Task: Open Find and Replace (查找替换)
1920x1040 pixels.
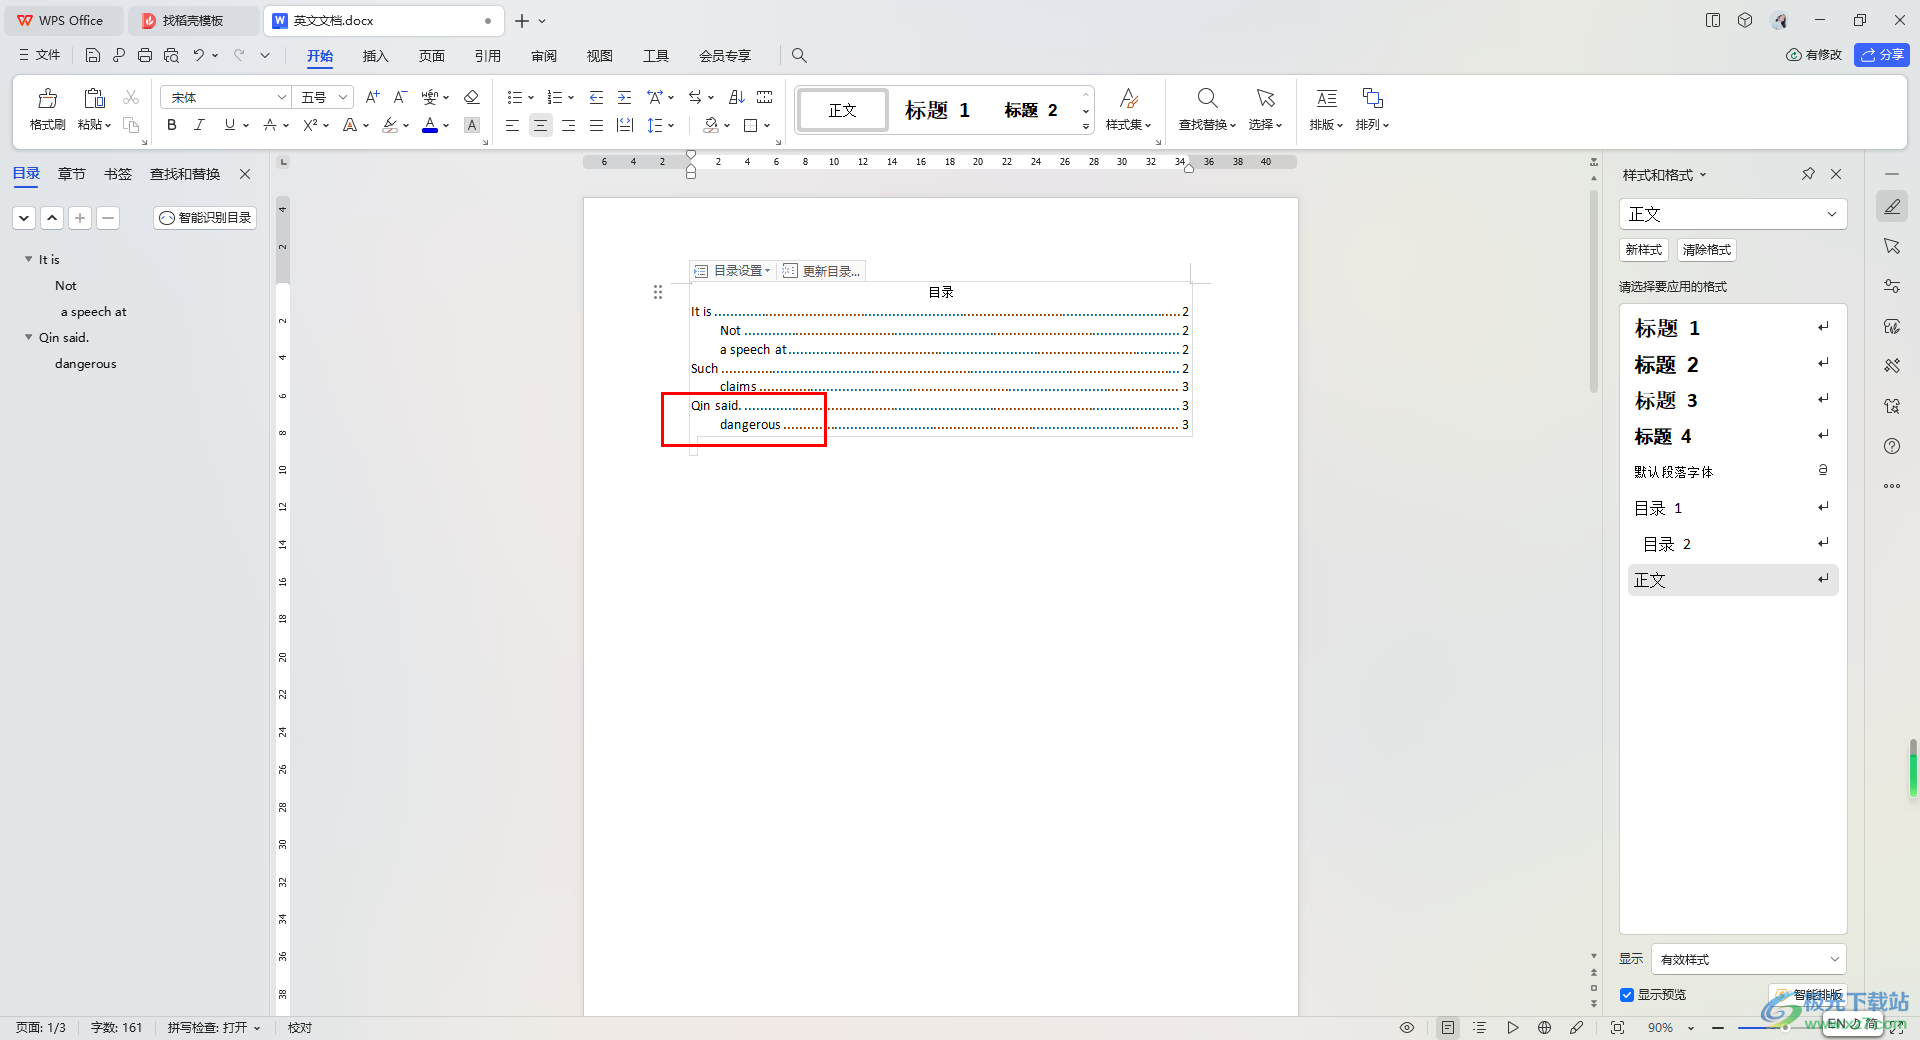Action: (x=1207, y=110)
